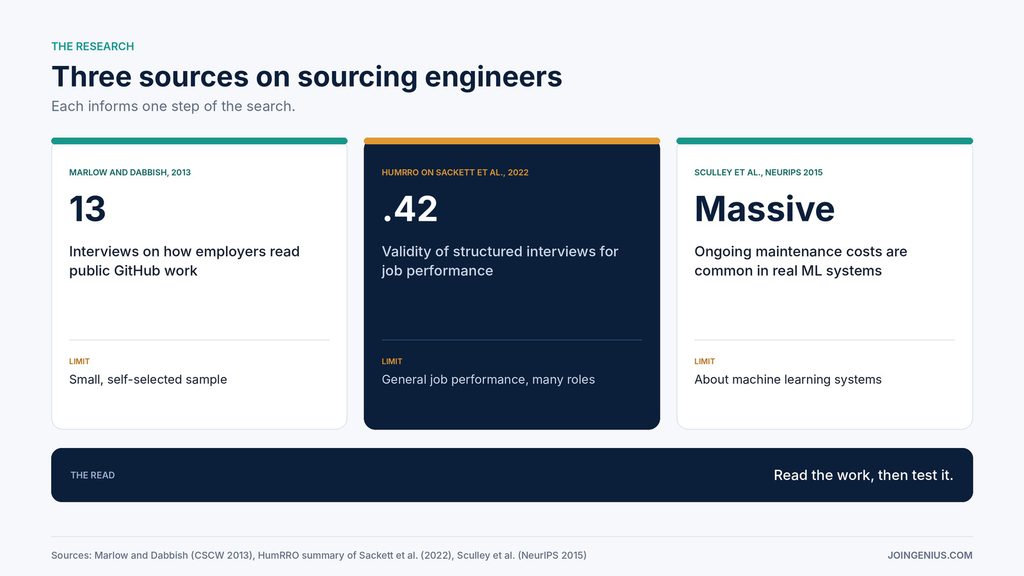Click the large '.42' statistic
Image resolution: width=1024 pixels, height=576 pixels.
(x=410, y=209)
